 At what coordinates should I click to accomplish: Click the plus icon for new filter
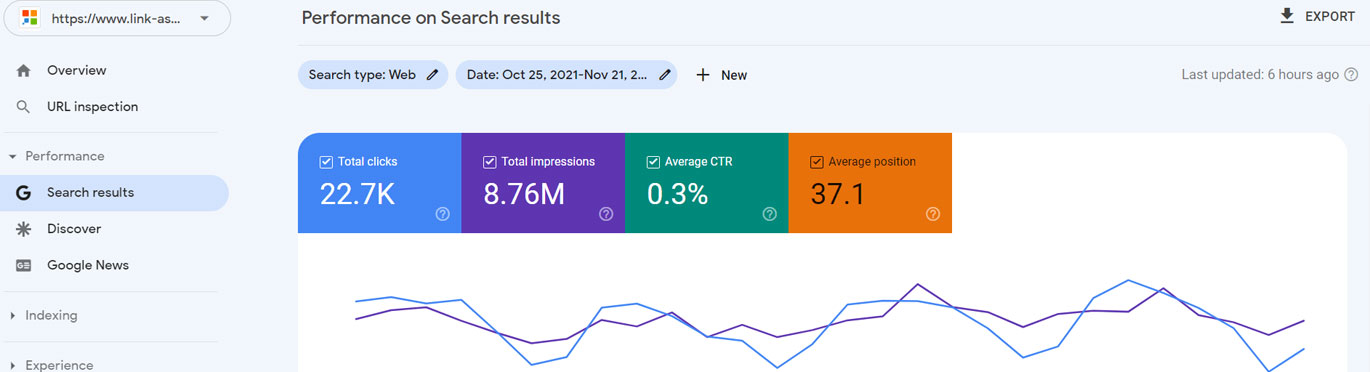[703, 75]
